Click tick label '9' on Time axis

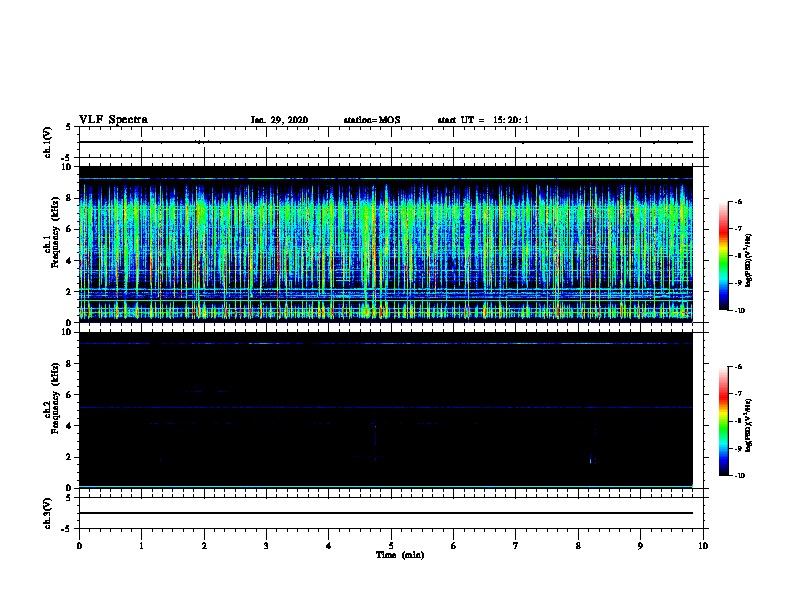tap(640, 546)
